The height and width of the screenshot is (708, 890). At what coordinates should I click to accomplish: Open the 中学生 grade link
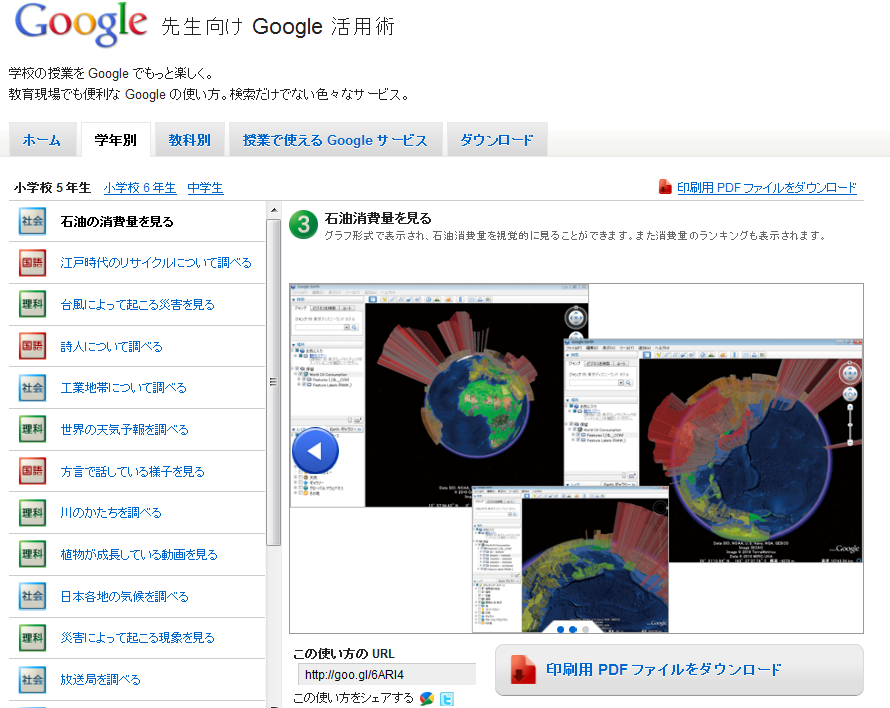[205, 188]
